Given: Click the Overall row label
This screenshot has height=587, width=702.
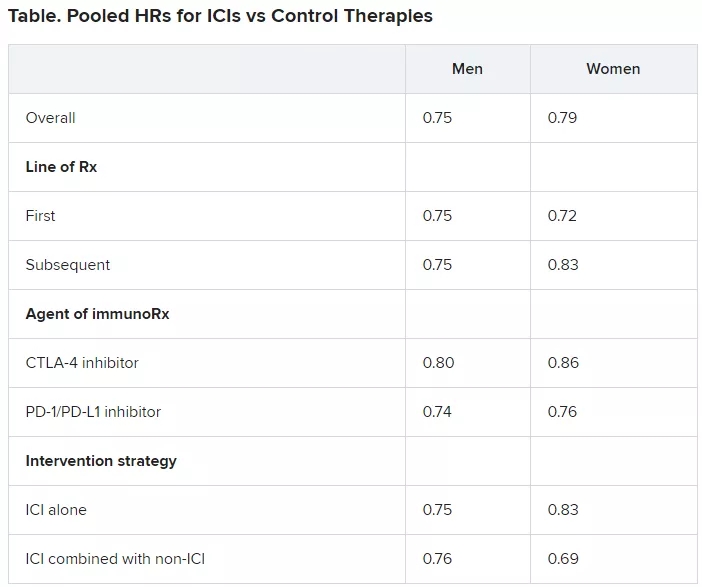Looking at the screenshot, I should click(x=51, y=118).
